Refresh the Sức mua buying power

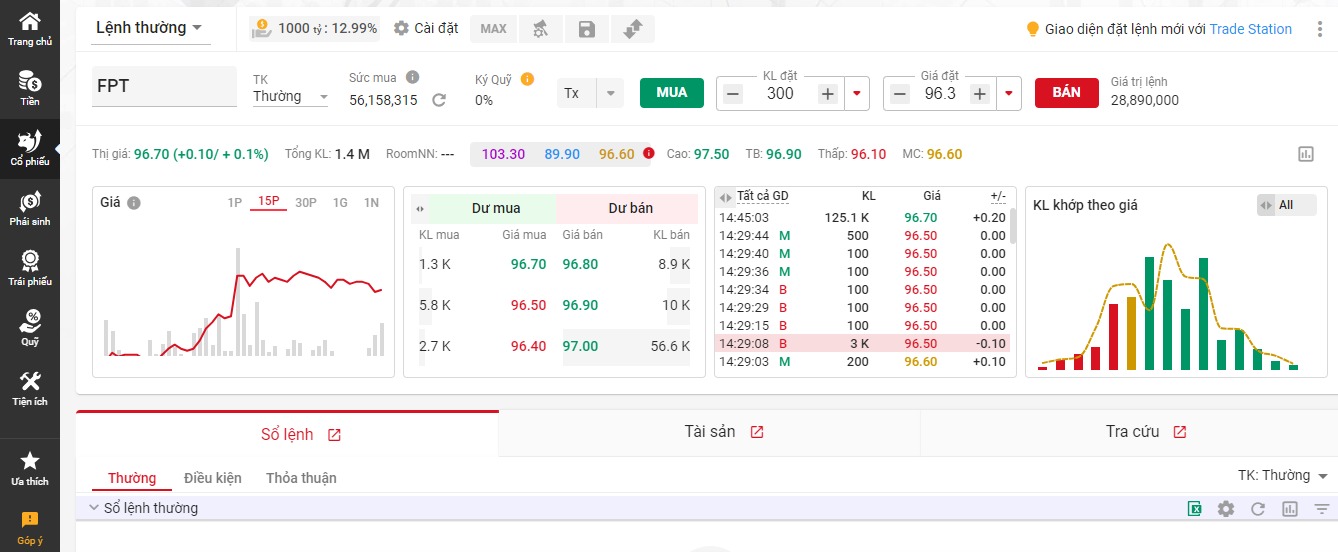(439, 100)
